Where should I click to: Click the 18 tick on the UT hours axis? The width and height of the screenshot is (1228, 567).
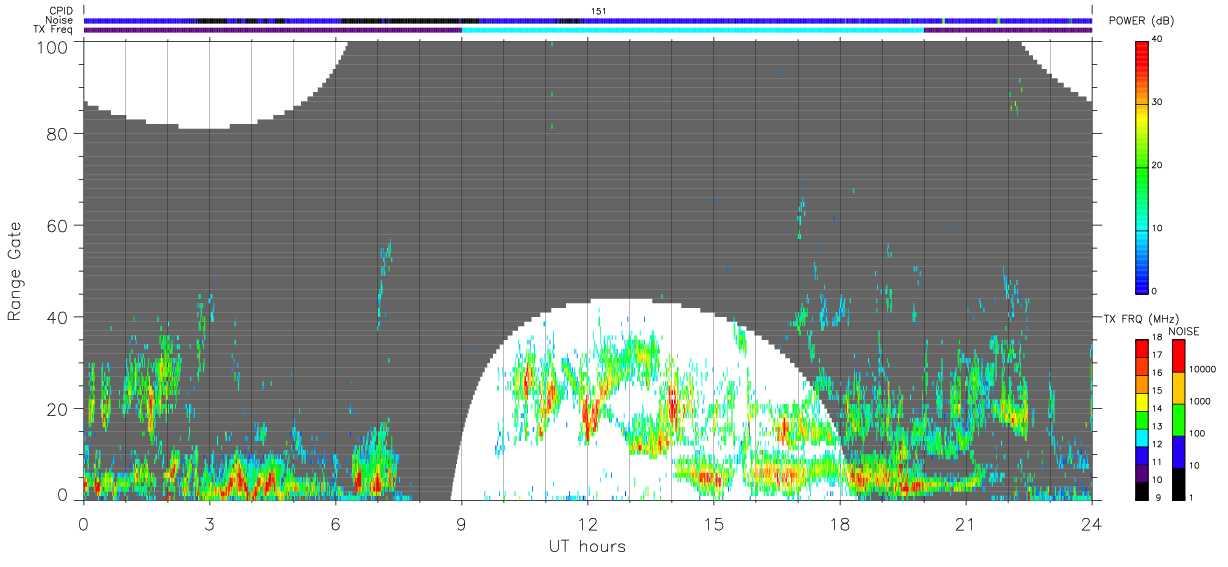pyautogui.click(x=840, y=523)
